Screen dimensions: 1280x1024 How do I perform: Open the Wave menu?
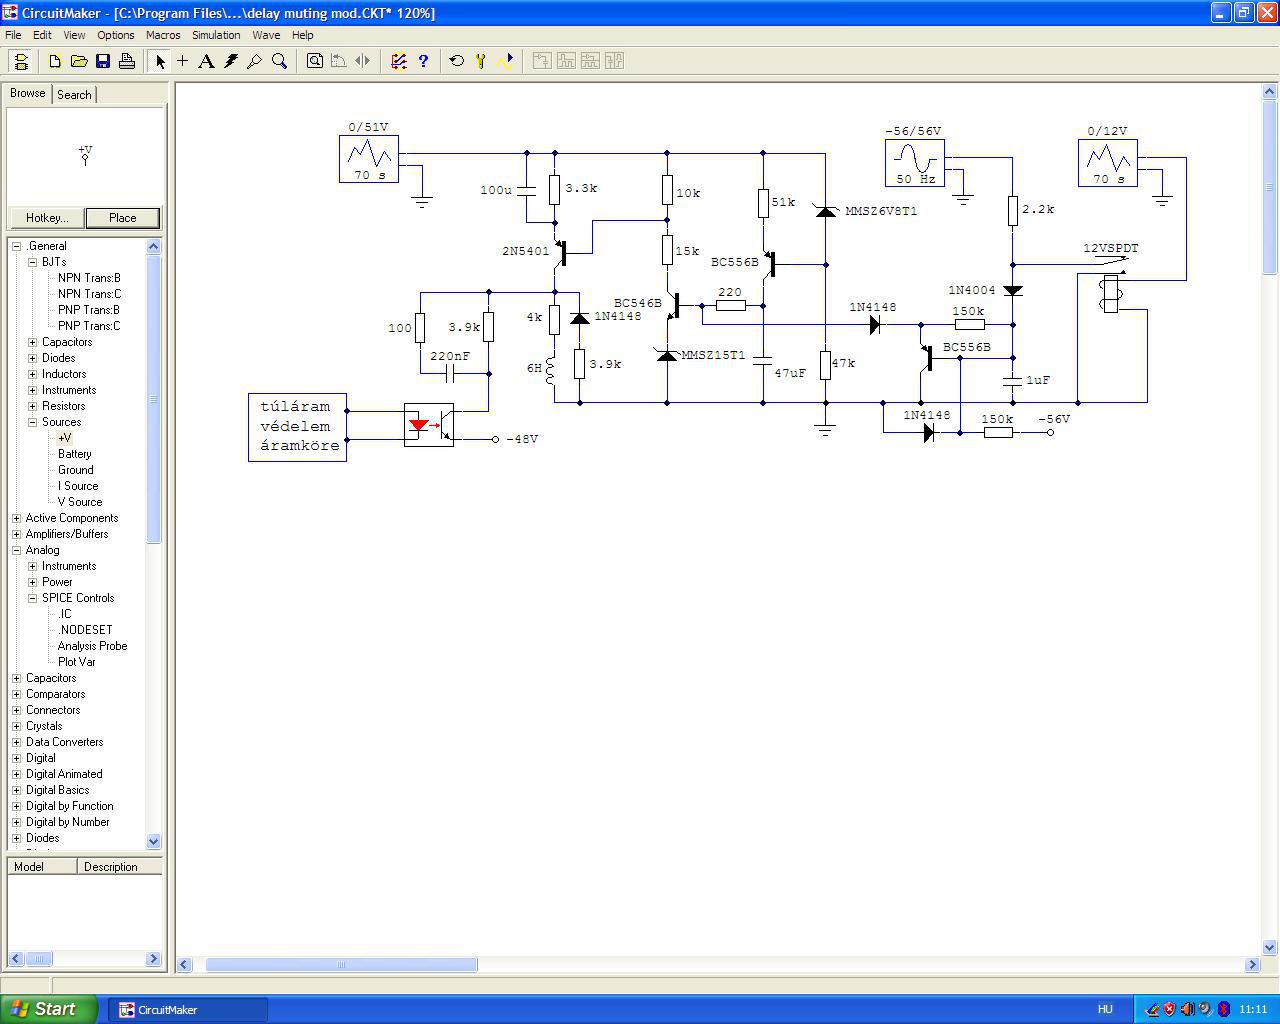click(266, 35)
